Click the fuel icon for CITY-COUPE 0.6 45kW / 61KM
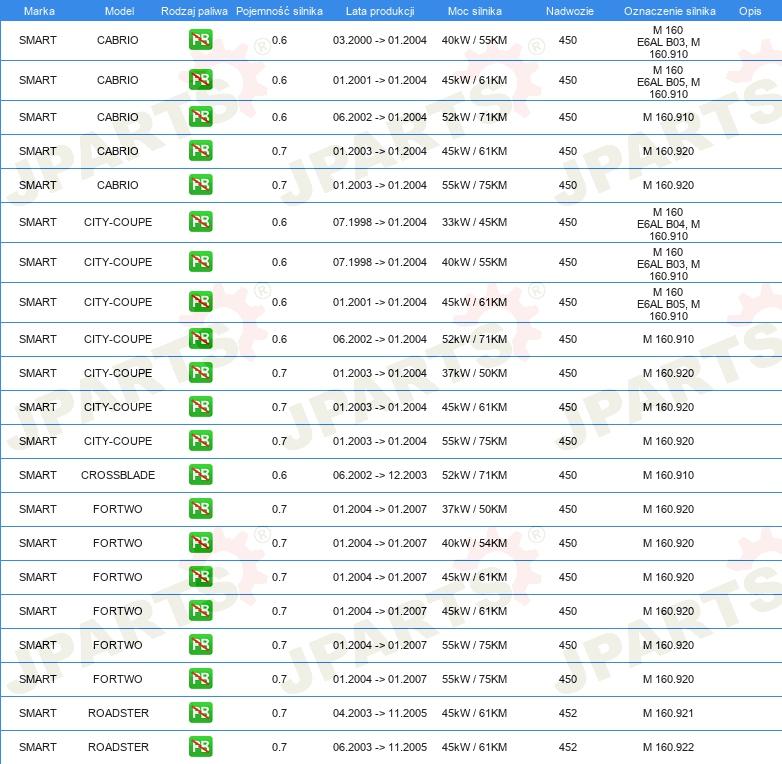This screenshot has width=782, height=764. coord(200,302)
